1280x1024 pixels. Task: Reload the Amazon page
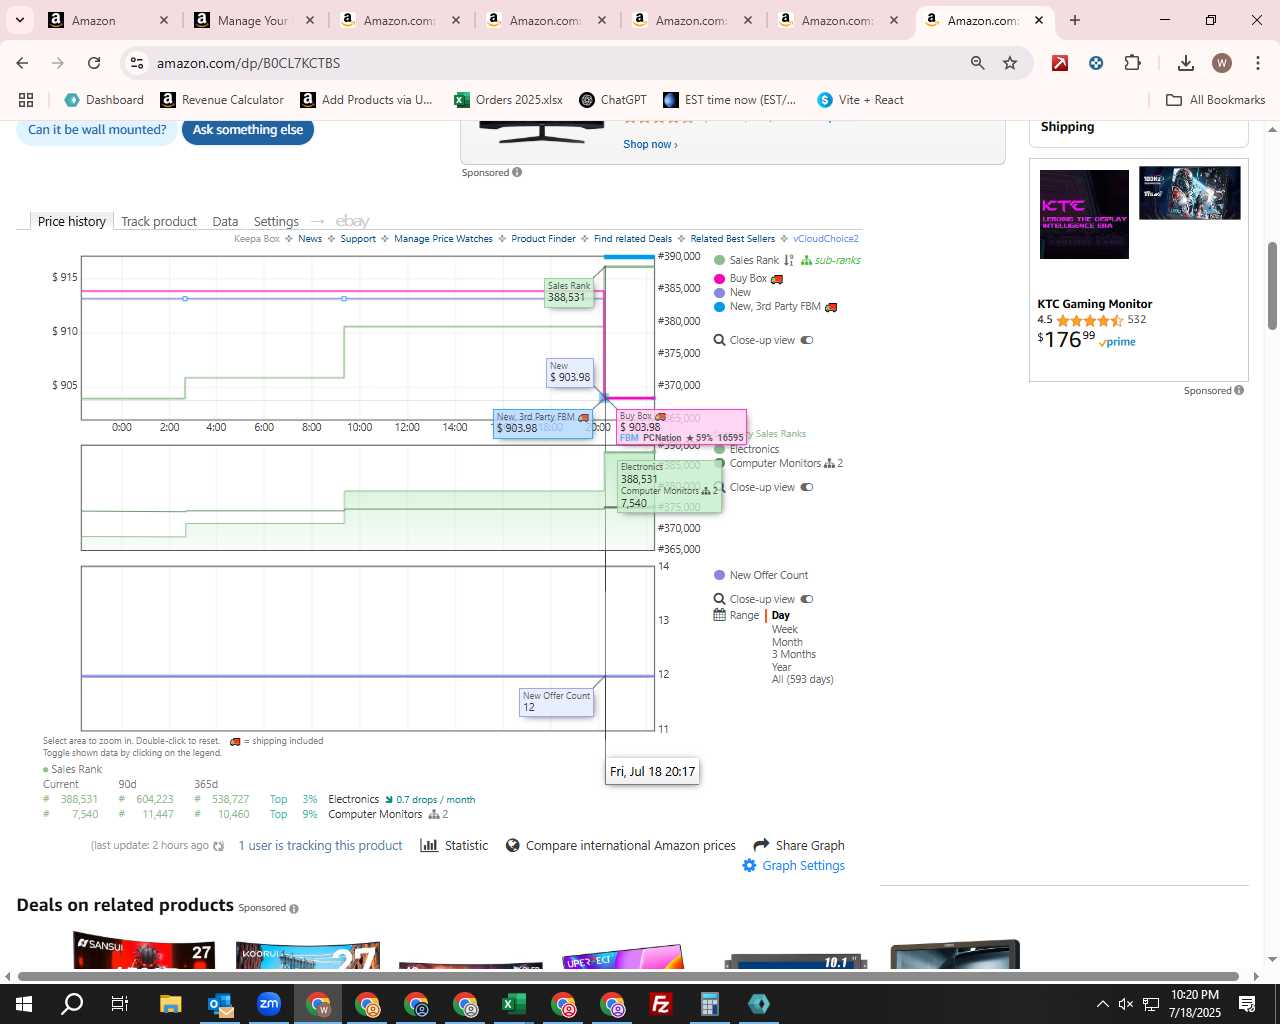tap(94, 63)
